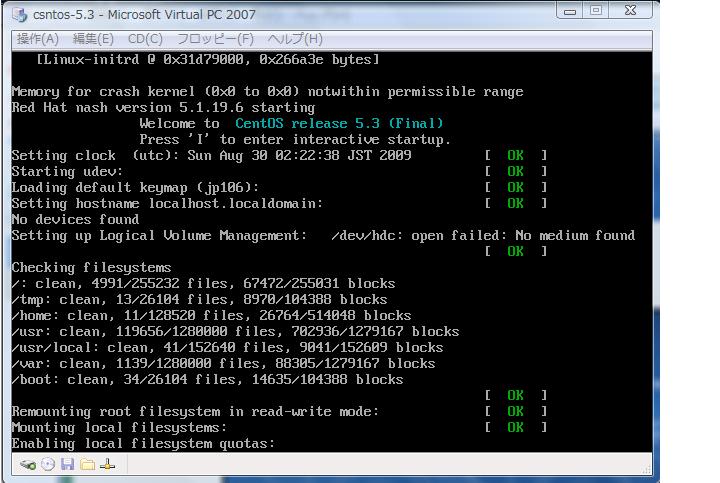
Task: Click the CD drive status icon
Action: [47, 464]
